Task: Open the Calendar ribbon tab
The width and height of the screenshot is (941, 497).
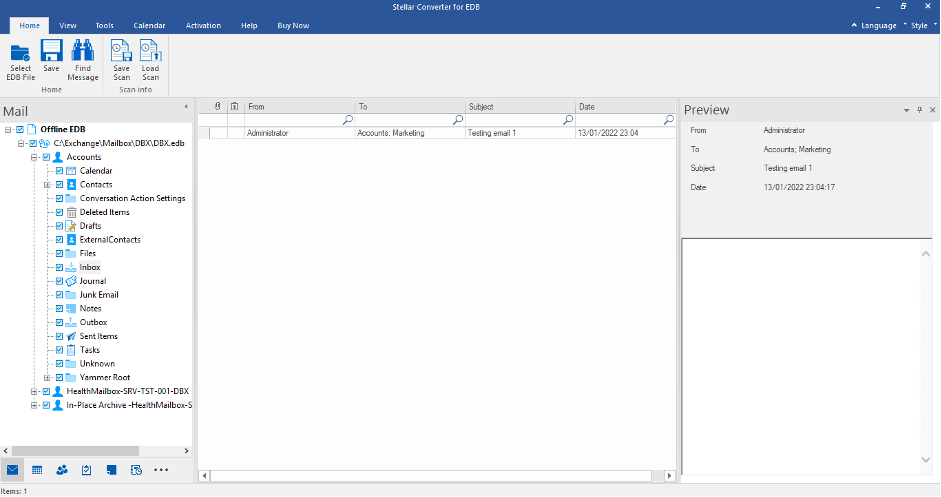Action: click(149, 26)
